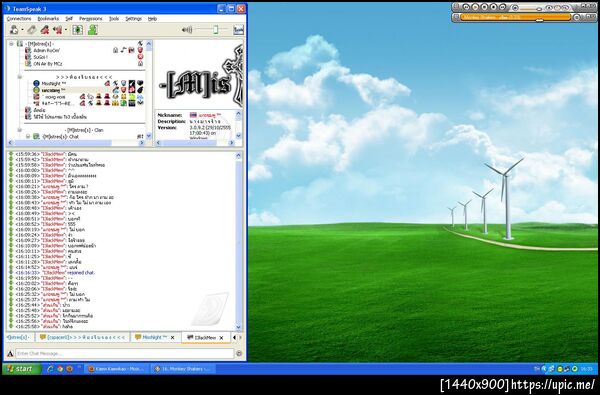This screenshot has width=600, height=395.
Task: Open the Connections menu
Action: pyautogui.click(x=19, y=18)
